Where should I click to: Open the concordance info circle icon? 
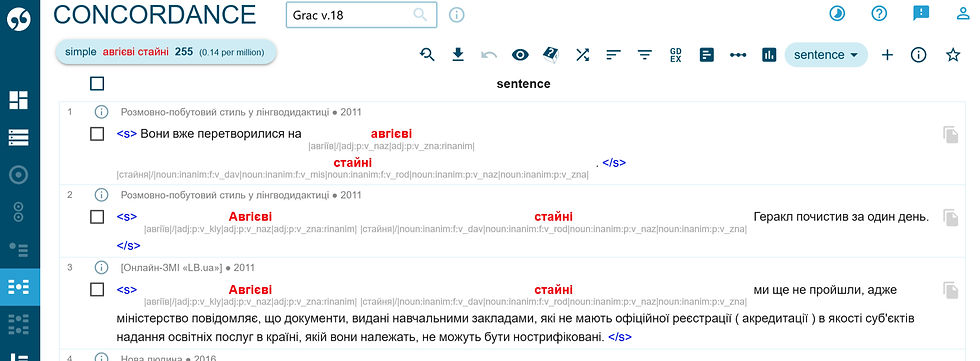918,55
